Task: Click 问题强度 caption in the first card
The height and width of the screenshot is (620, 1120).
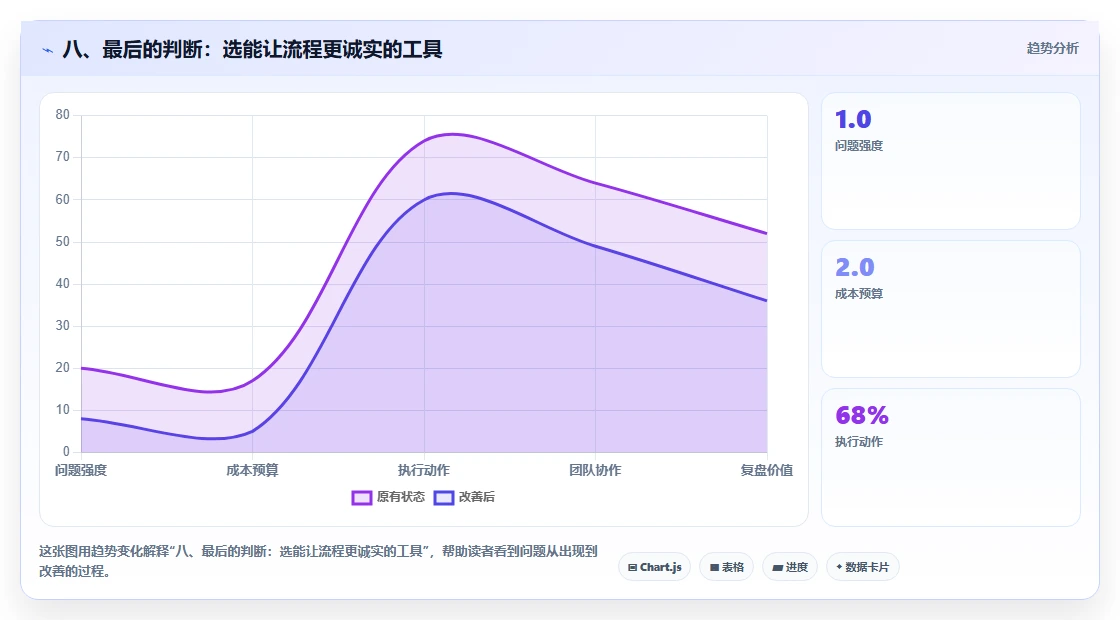Action: pos(859,146)
